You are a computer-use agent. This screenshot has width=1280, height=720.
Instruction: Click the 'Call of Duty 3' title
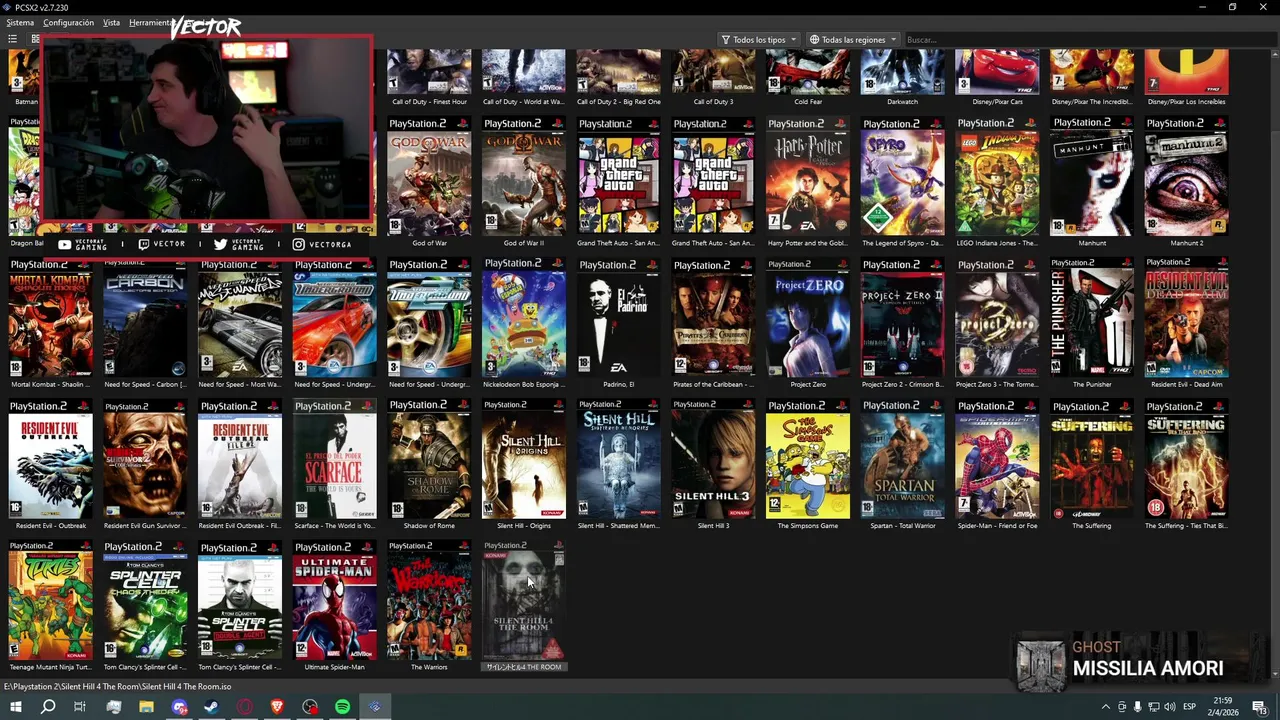713,102
